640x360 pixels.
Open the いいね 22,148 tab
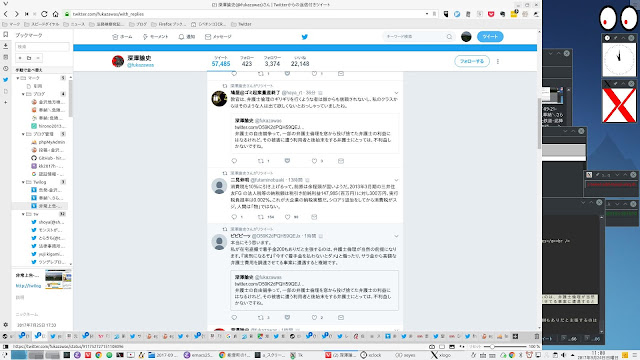click(300, 61)
